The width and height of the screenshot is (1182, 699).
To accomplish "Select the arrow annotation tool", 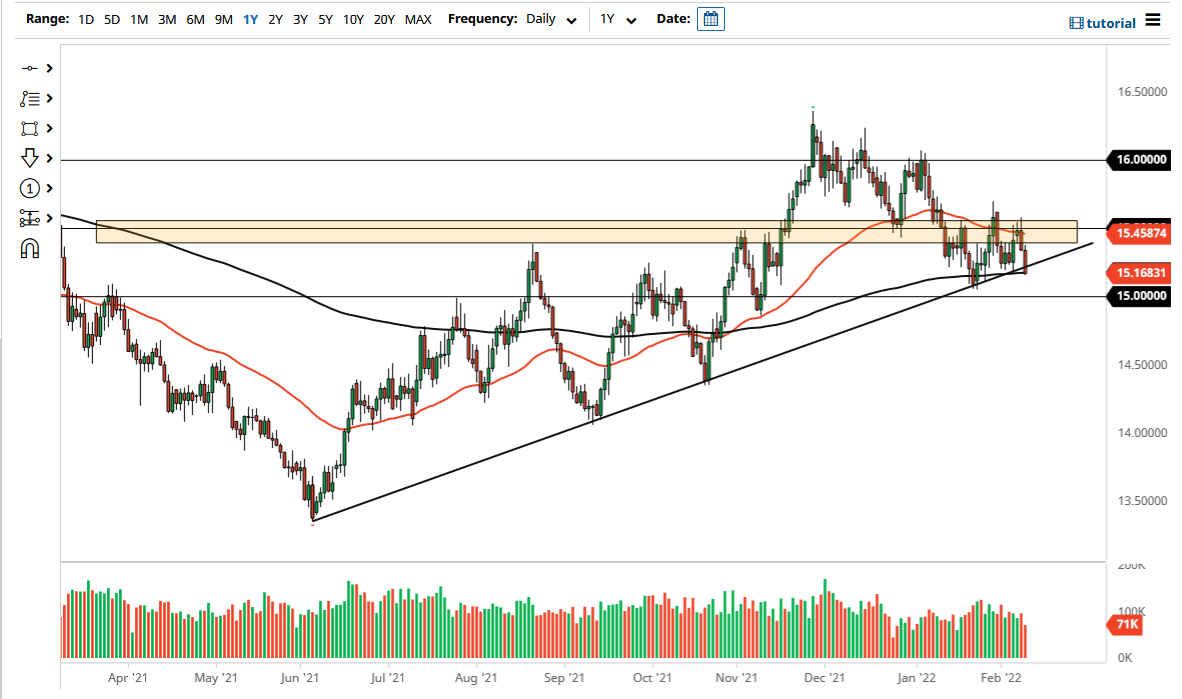I will click(x=30, y=158).
